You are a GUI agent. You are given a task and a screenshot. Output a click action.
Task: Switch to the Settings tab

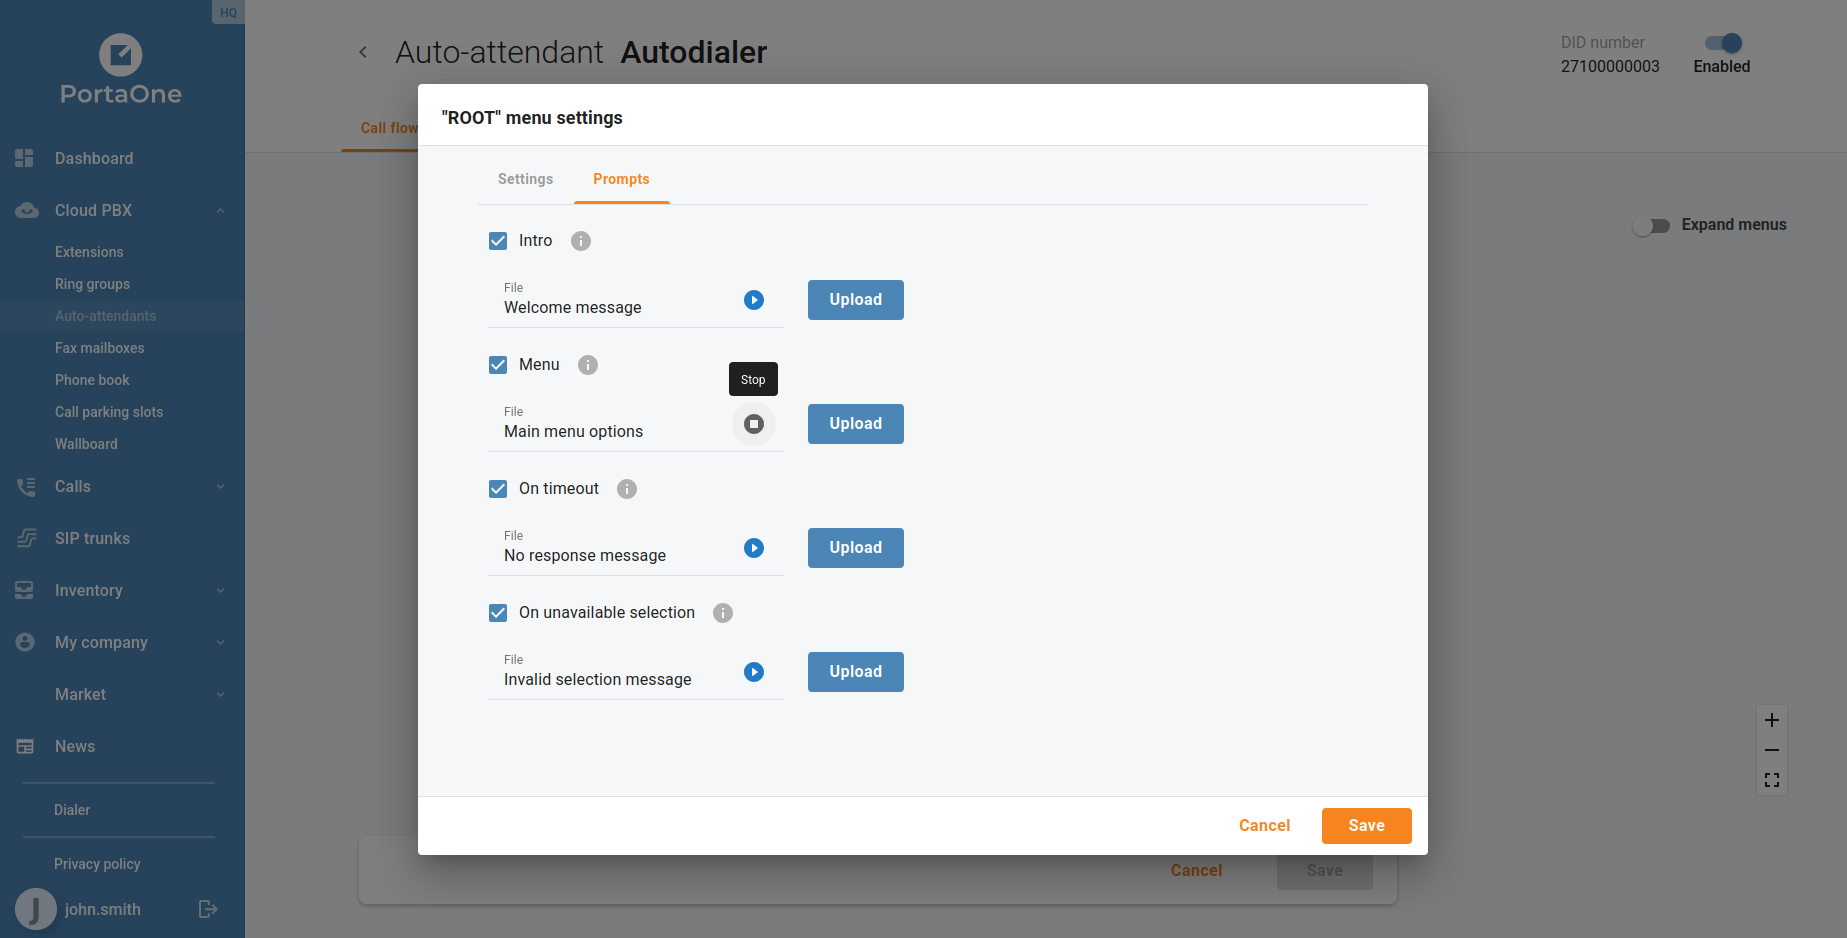tap(525, 179)
